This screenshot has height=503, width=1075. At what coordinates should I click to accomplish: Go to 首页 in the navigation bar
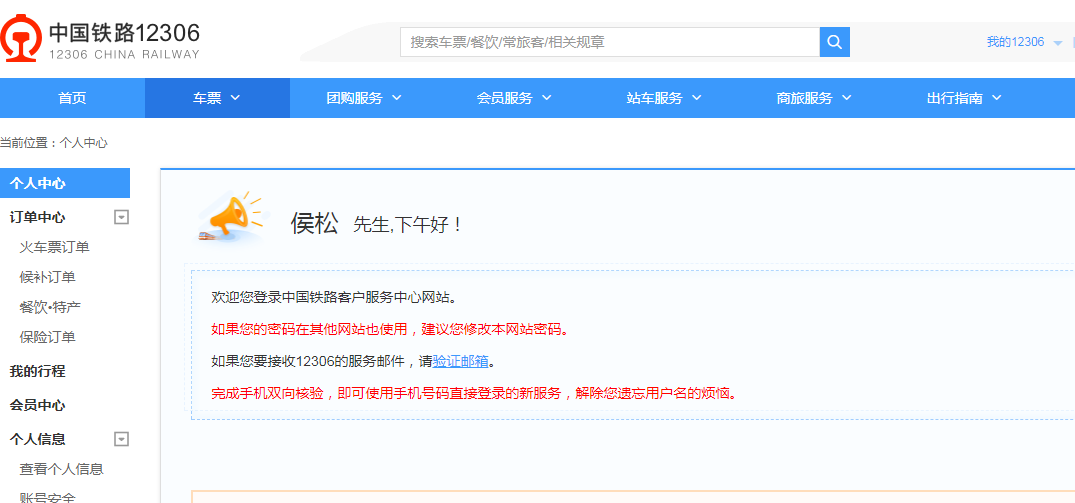pos(72,98)
